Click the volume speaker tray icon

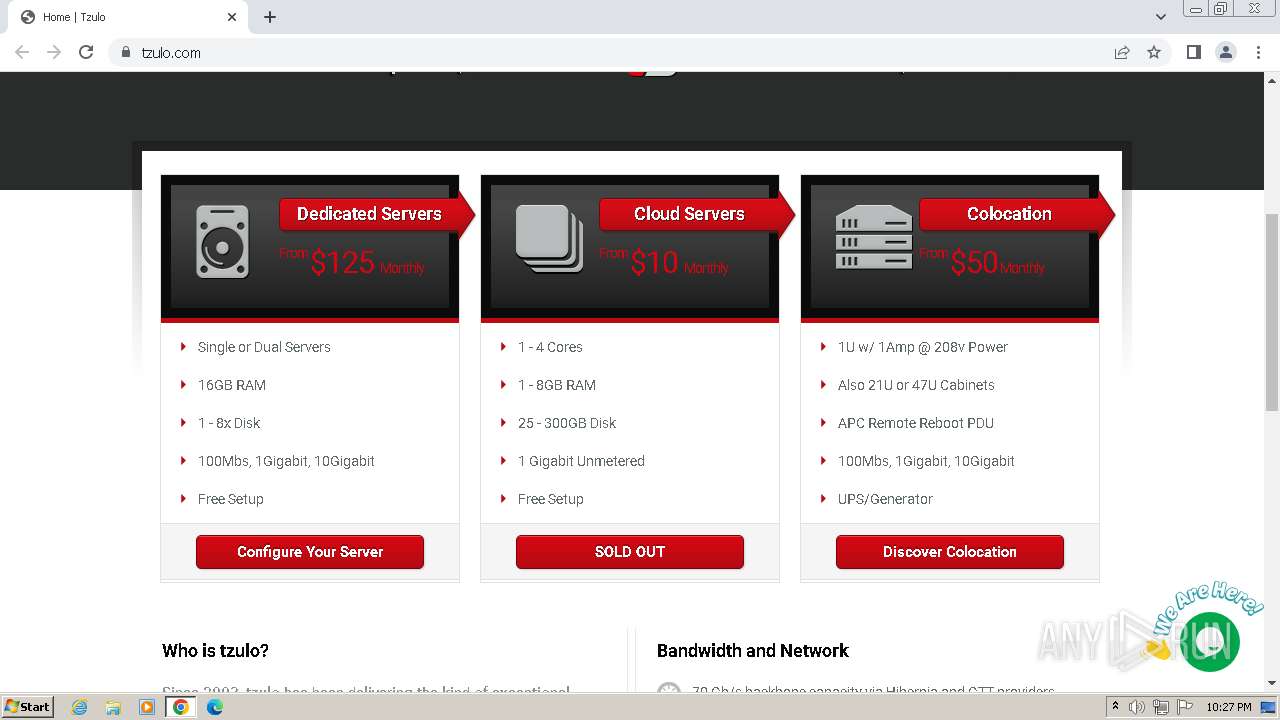point(1137,707)
